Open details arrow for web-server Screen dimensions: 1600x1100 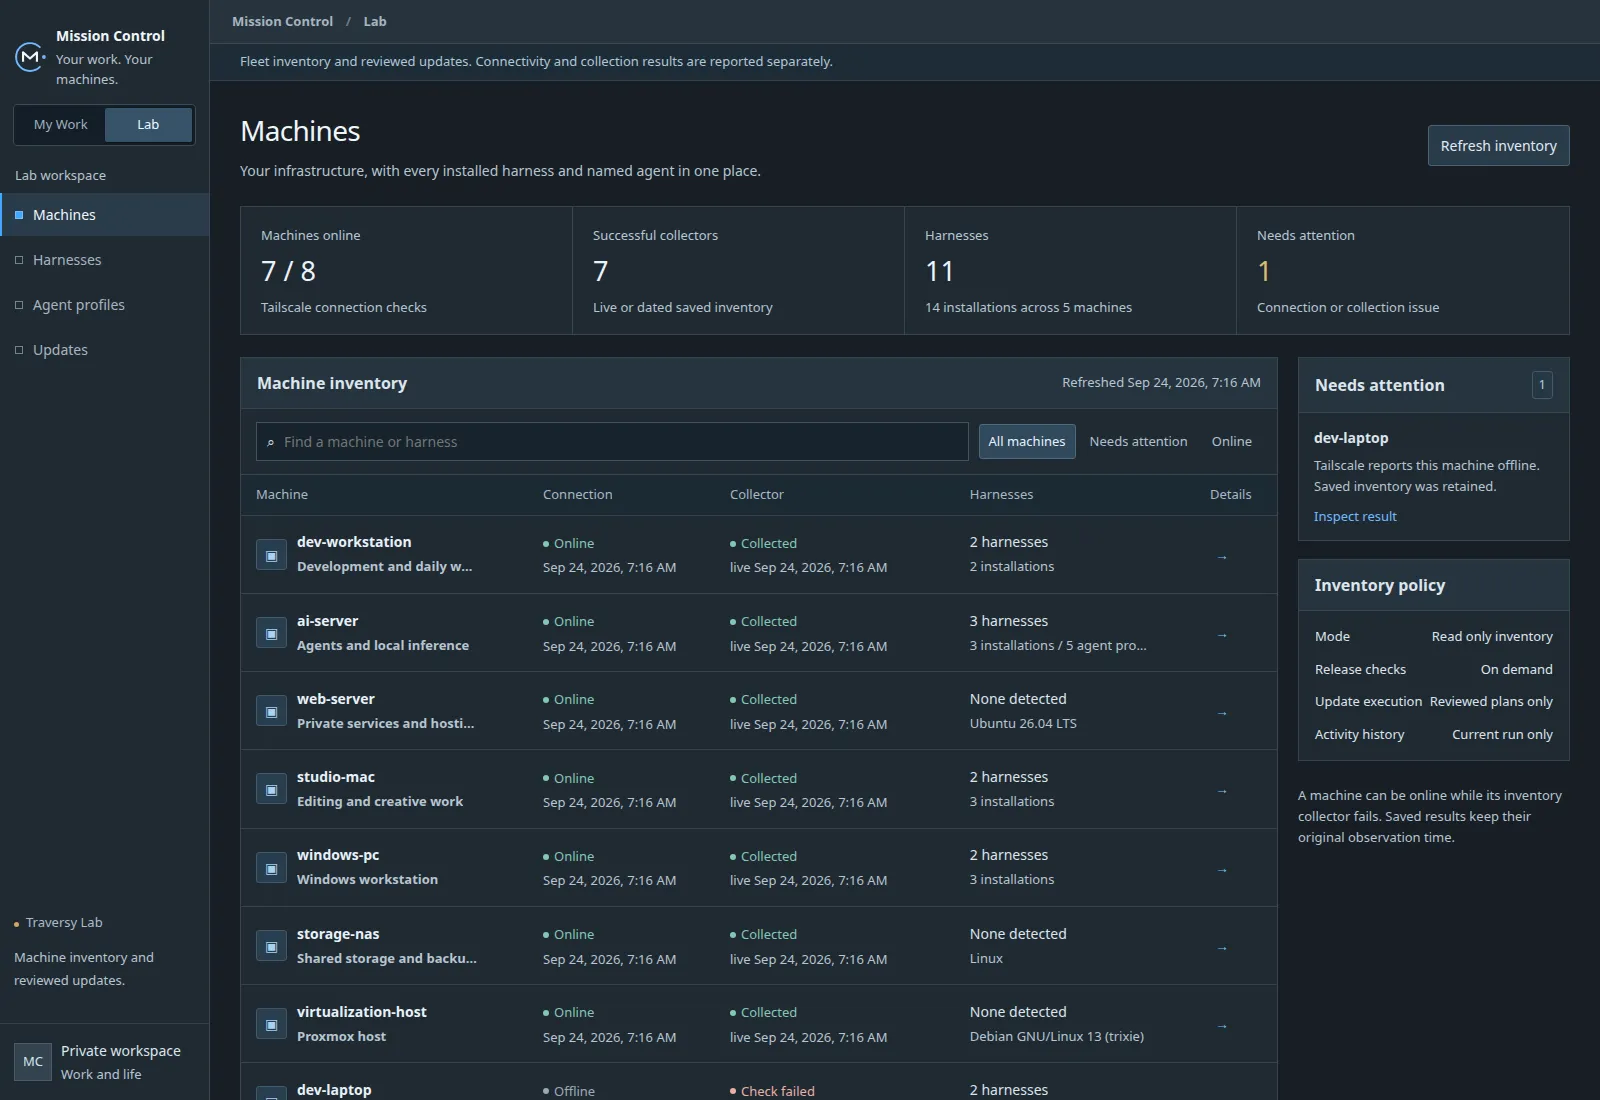pyautogui.click(x=1222, y=713)
